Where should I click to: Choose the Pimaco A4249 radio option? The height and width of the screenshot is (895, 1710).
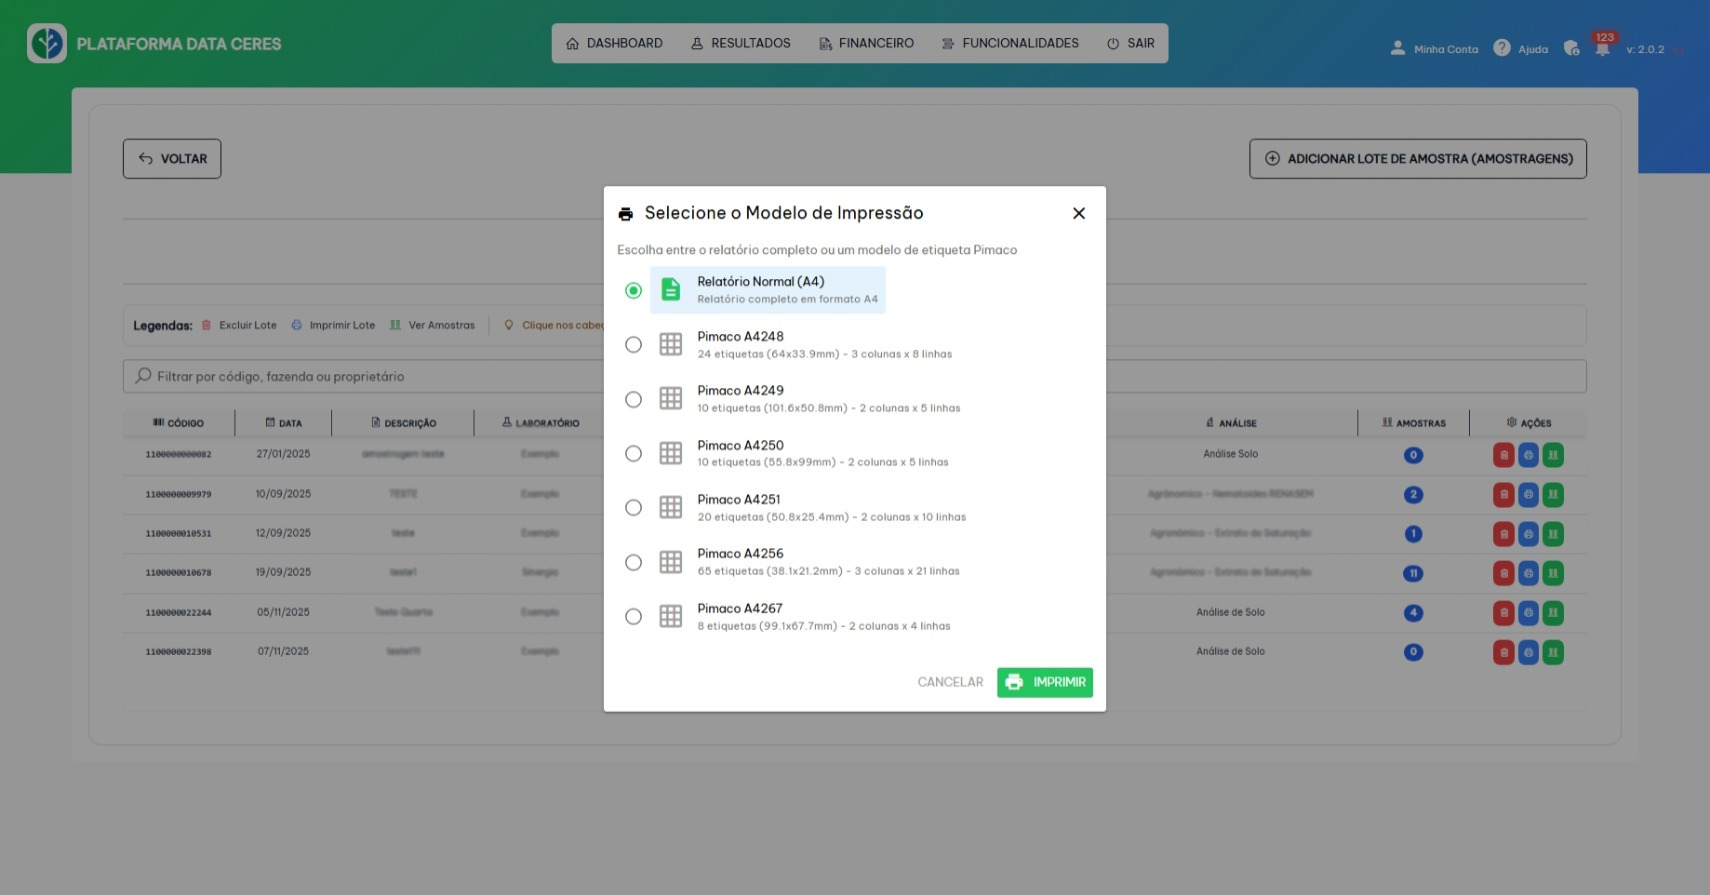(x=633, y=399)
